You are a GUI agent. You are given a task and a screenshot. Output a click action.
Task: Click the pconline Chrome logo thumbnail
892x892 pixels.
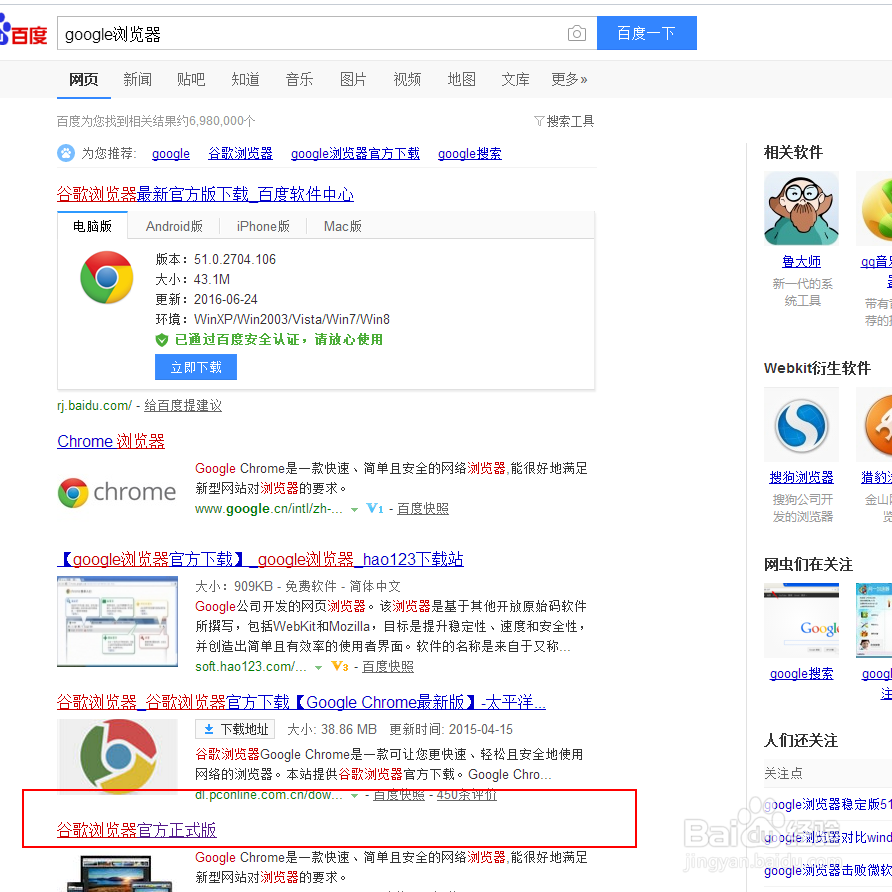117,756
